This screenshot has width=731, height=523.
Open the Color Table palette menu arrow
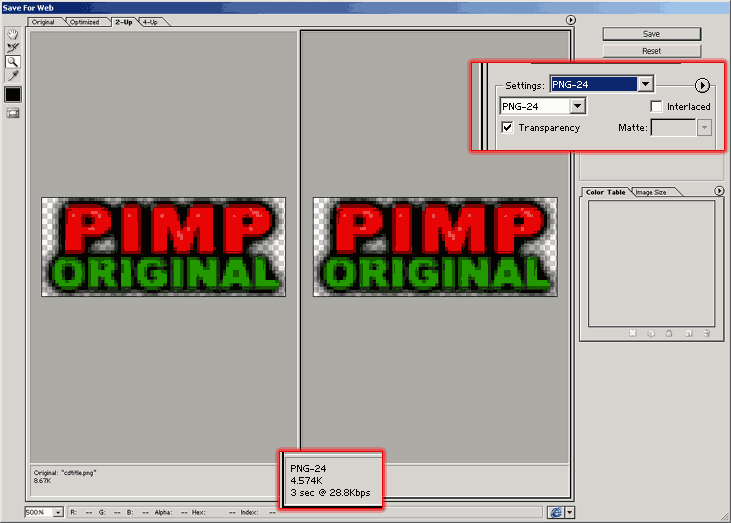pyautogui.click(x=719, y=191)
